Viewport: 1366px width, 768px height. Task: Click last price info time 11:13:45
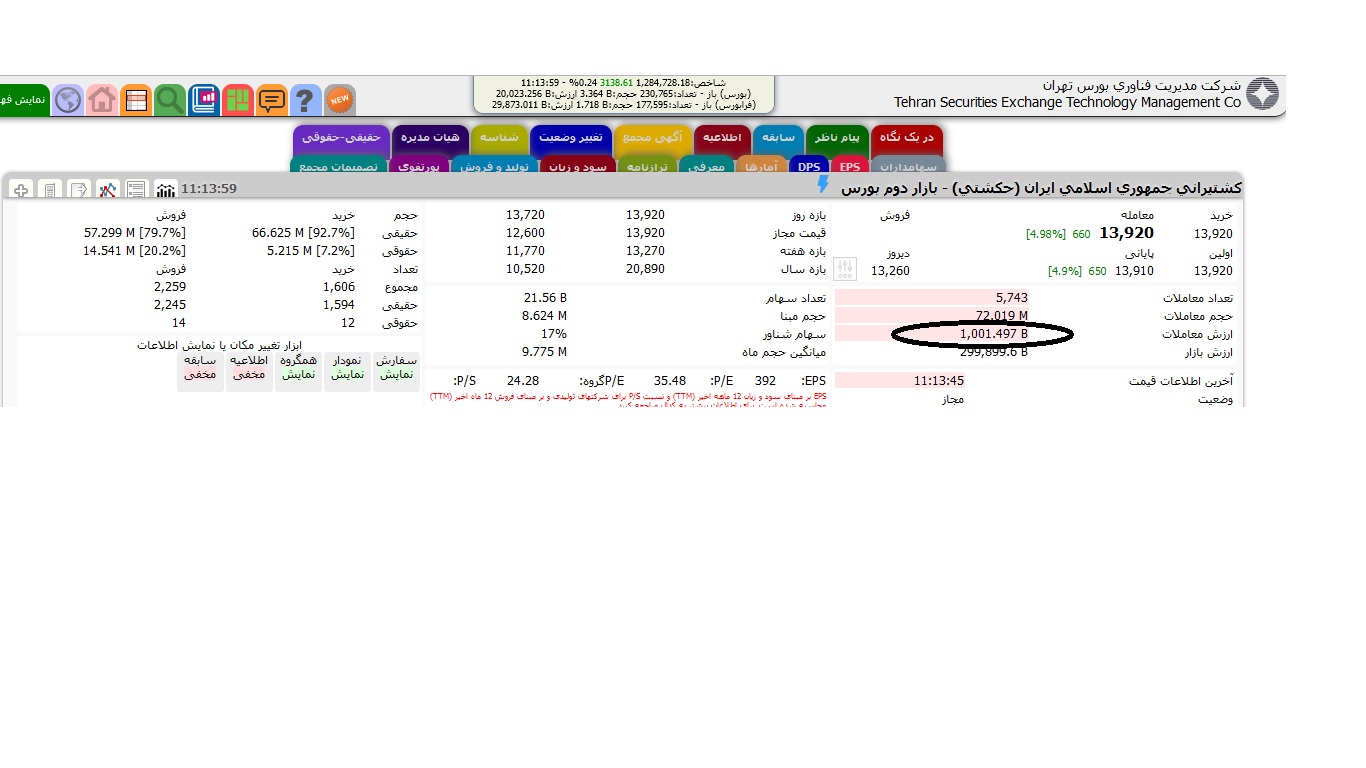point(939,381)
